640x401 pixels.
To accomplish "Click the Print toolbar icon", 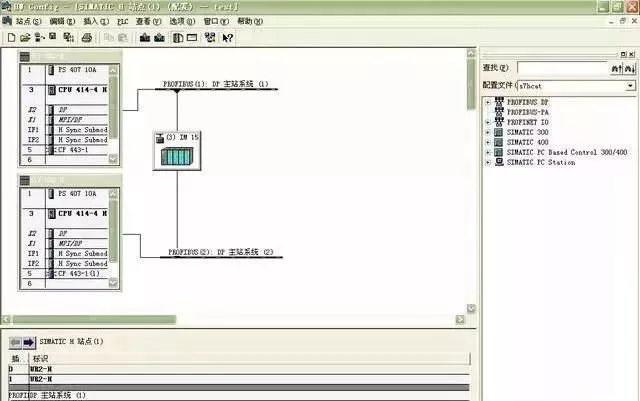I will tap(87, 38).
